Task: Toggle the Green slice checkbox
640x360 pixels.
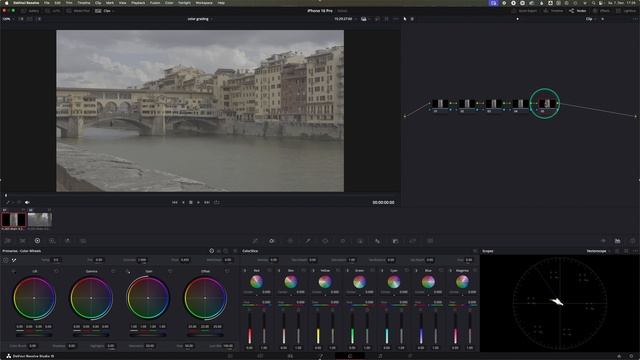Action: coord(348,271)
